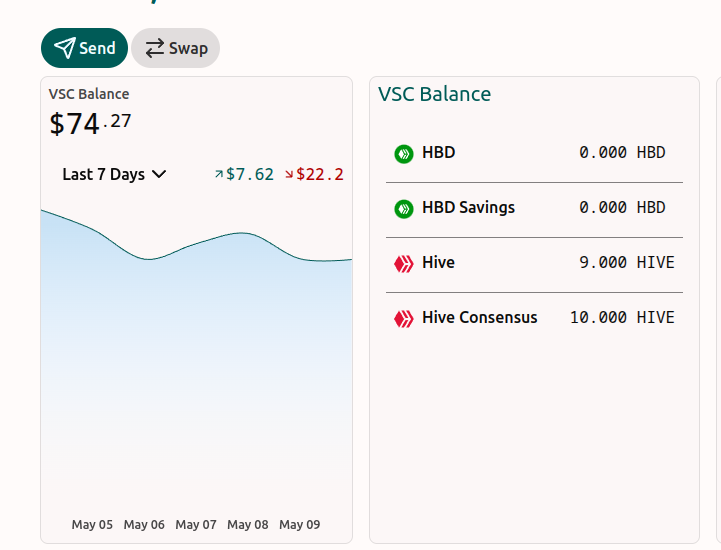Click the 0.000 HBD value in HBD Savings row
The width and height of the screenshot is (721, 550).
click(x=622, y=207)
